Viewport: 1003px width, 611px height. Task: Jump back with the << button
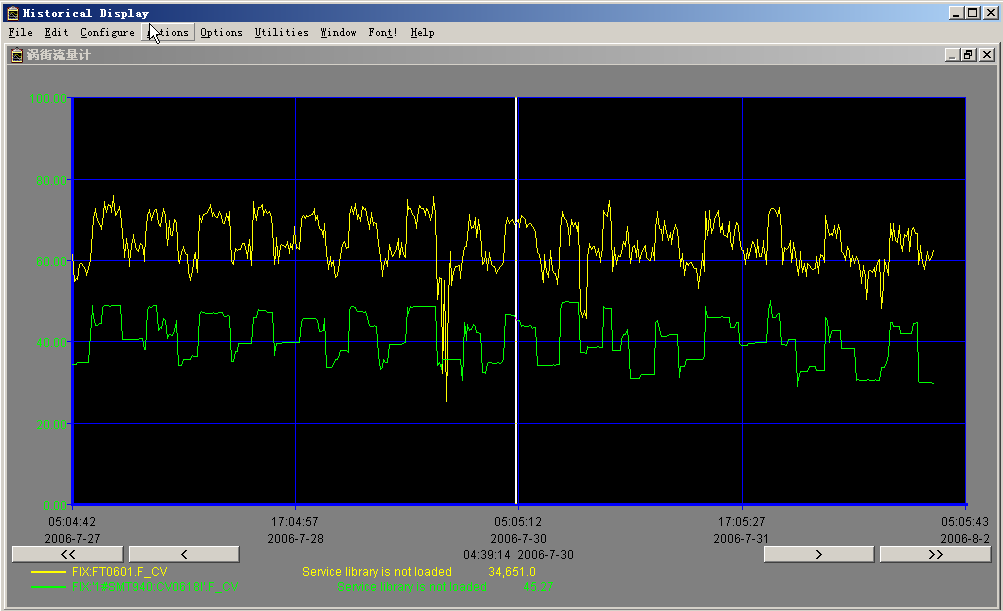click(x=67, y=554)
